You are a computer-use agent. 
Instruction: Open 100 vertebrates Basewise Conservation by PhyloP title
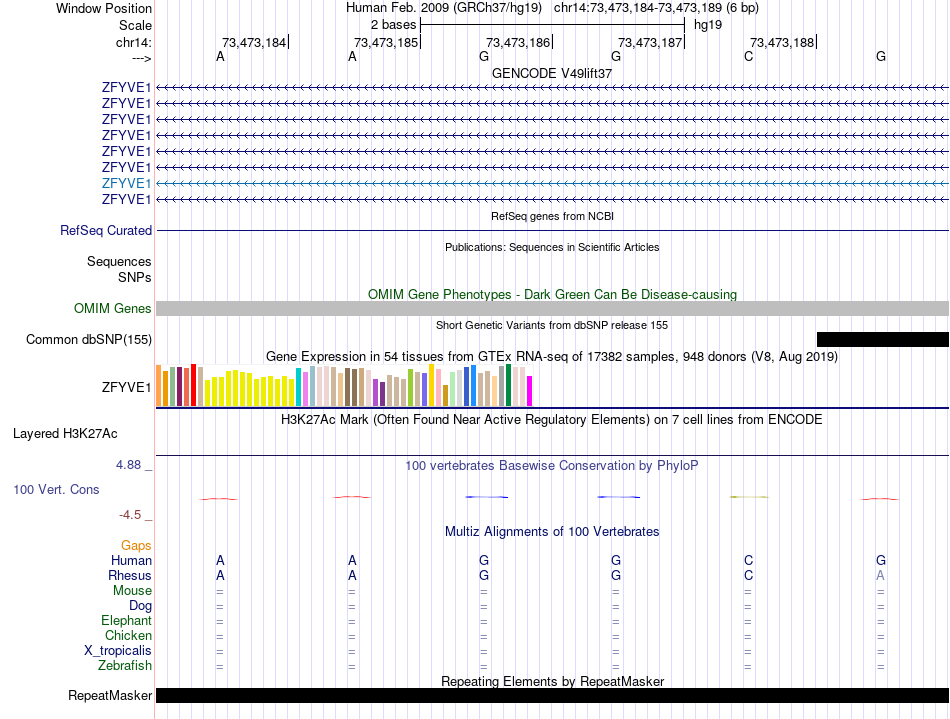tap(552, 466)
